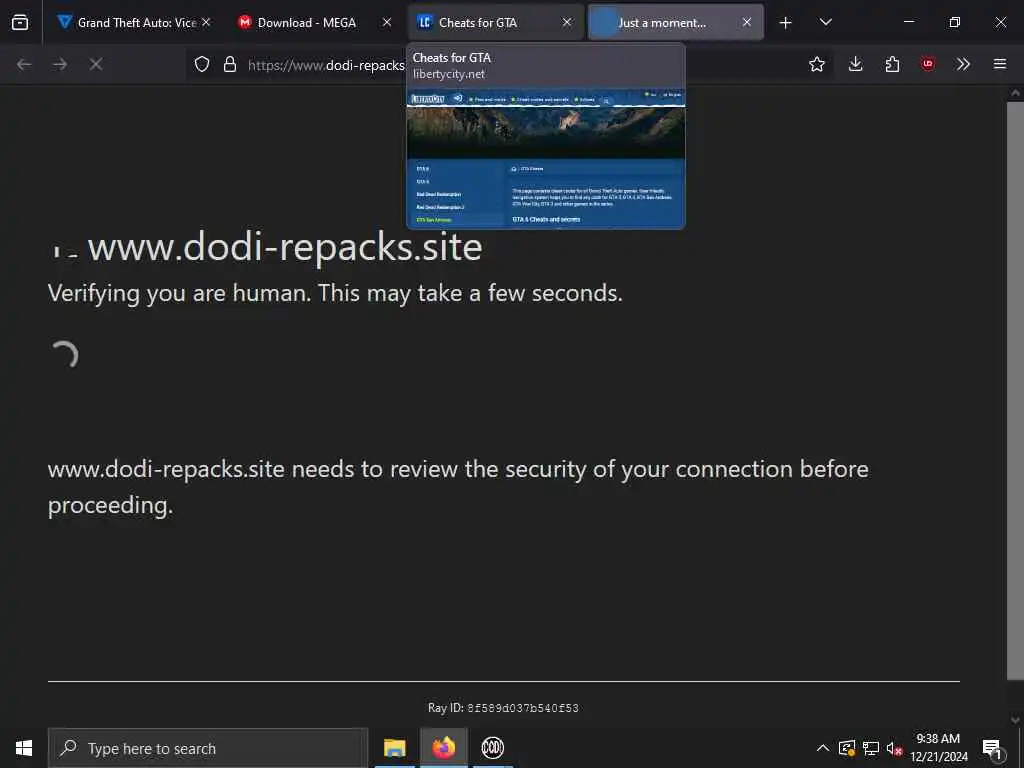Click the Ray ID text value
1024x768 pixels.
(x=522, y=708)
